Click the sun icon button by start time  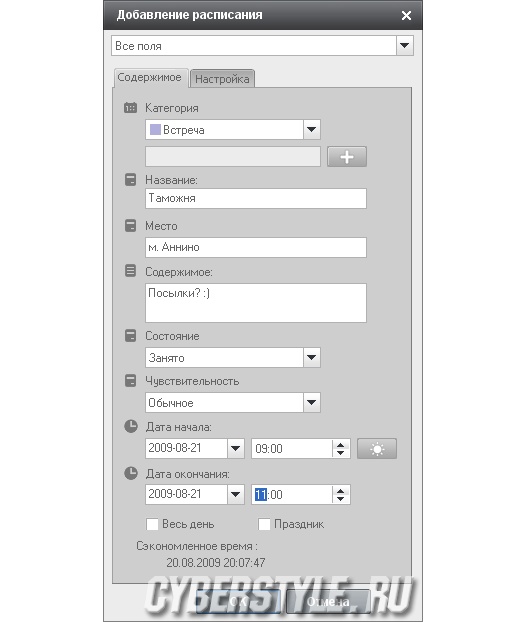pos(377,449)
